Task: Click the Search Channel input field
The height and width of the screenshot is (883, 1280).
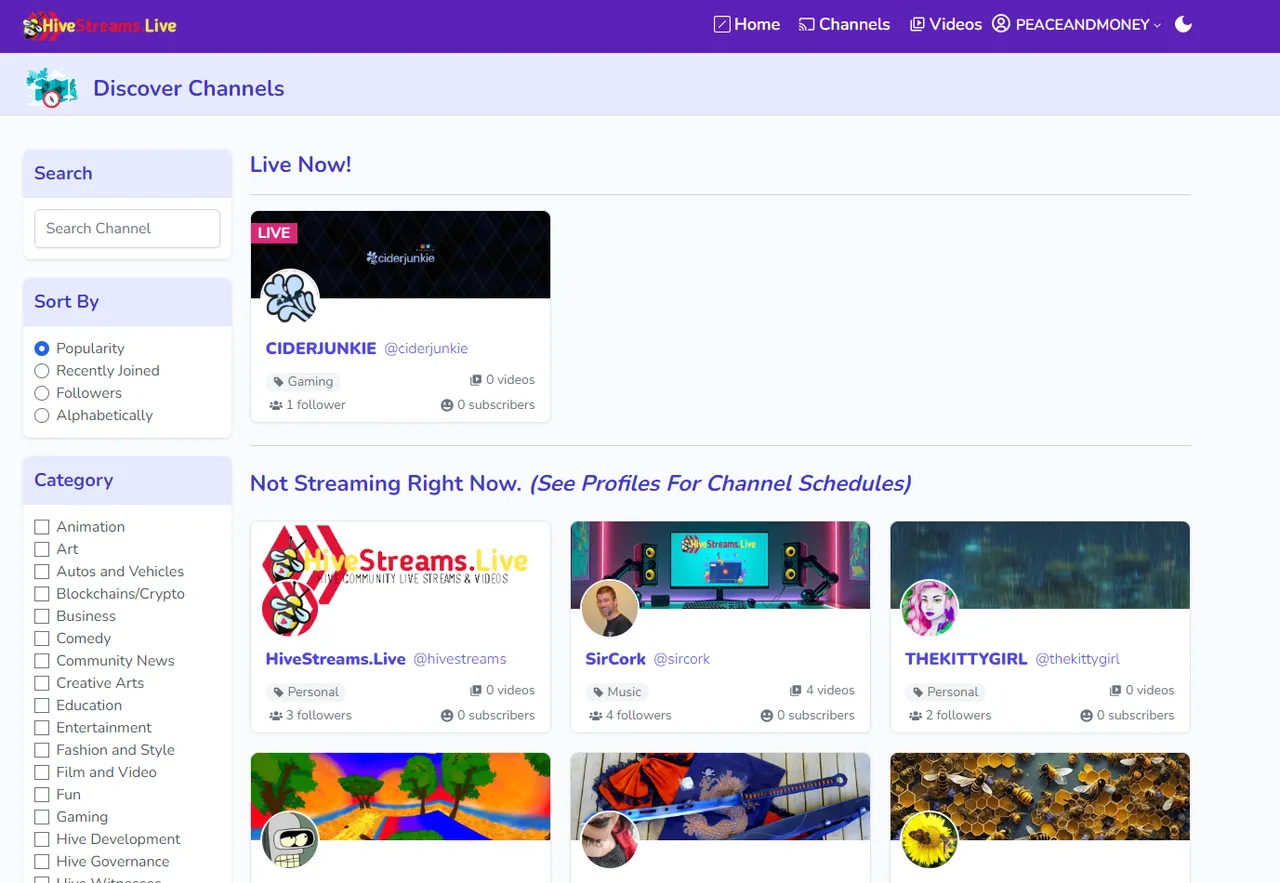Action: [x=127, y=228]
